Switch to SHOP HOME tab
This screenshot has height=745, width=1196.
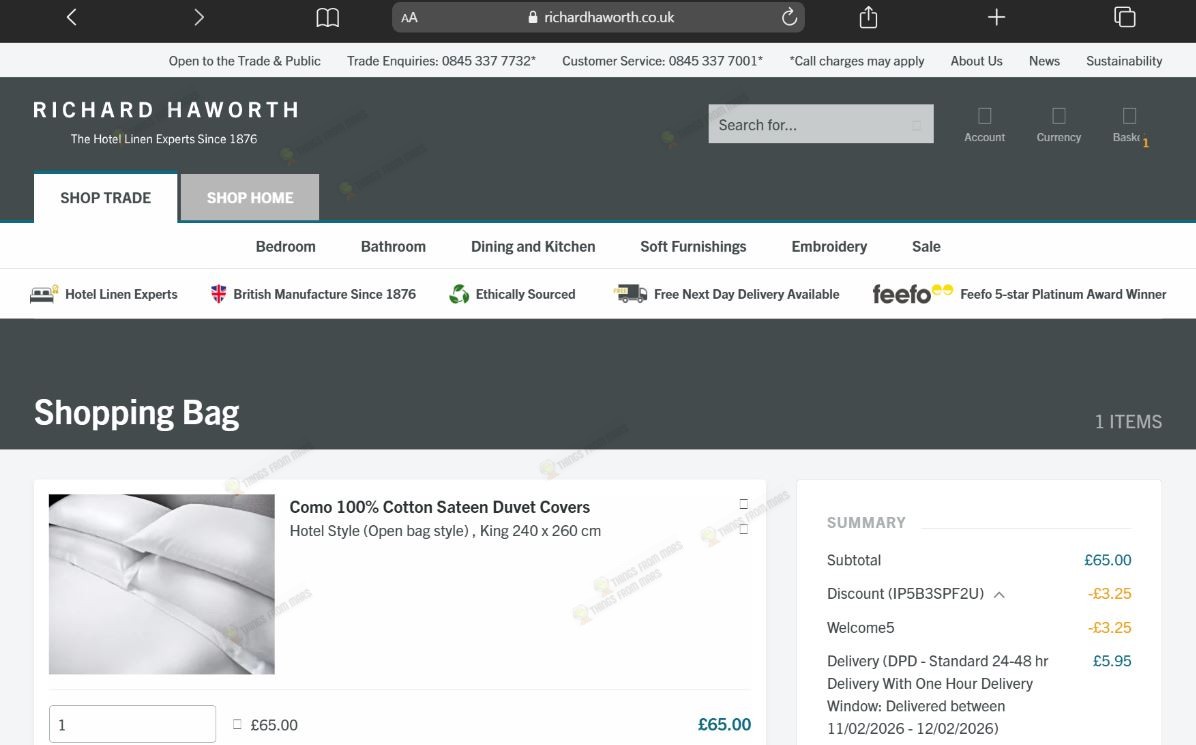point(250,197)
